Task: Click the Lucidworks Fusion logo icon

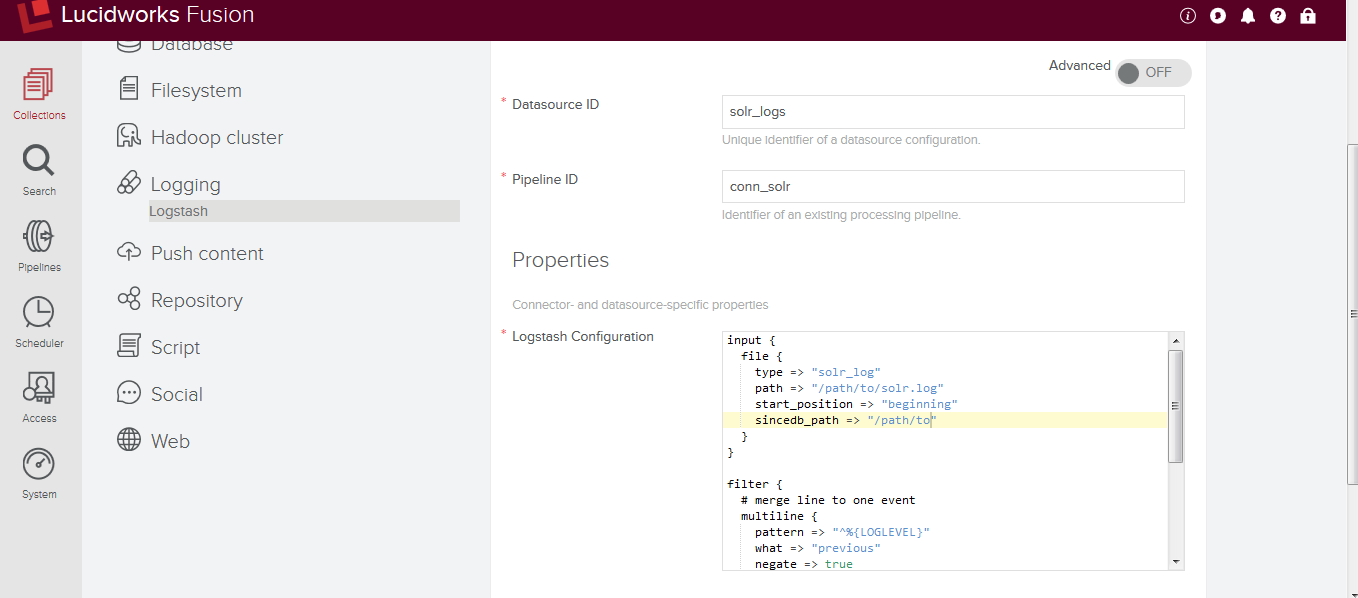Action: [34, 14]
